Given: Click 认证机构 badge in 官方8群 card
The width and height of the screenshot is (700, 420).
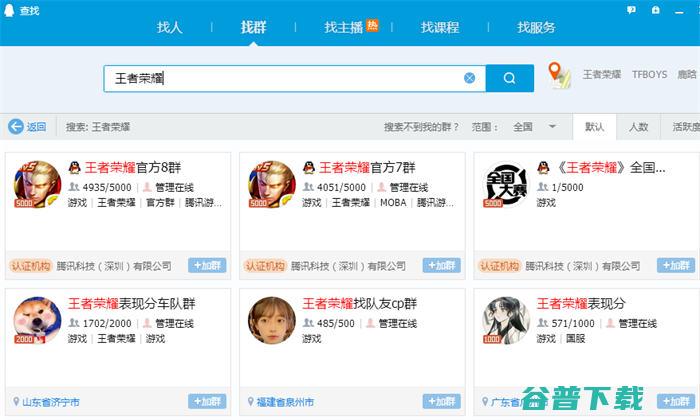Looking at the screenshot, I should [31, 266].
